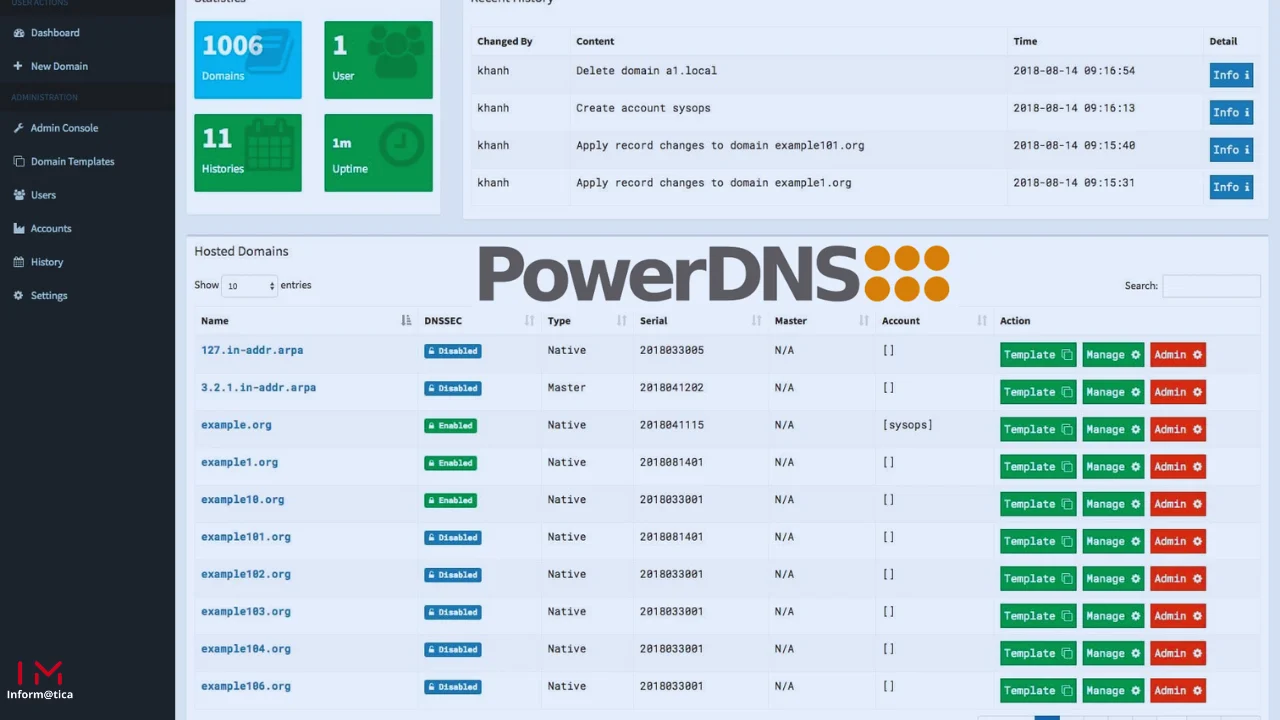Open Dashboard from the sidebar
Screen dimensions: 1280x720
pyautogui.click(x=55, y=33)
